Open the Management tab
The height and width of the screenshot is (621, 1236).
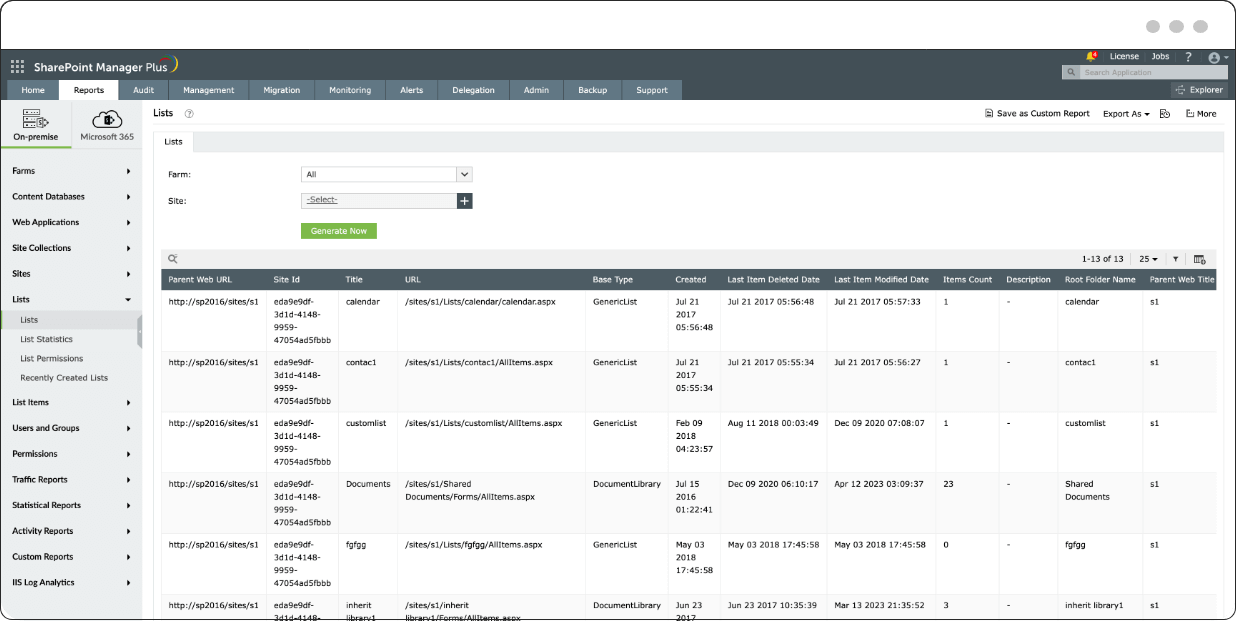point(208,90)
